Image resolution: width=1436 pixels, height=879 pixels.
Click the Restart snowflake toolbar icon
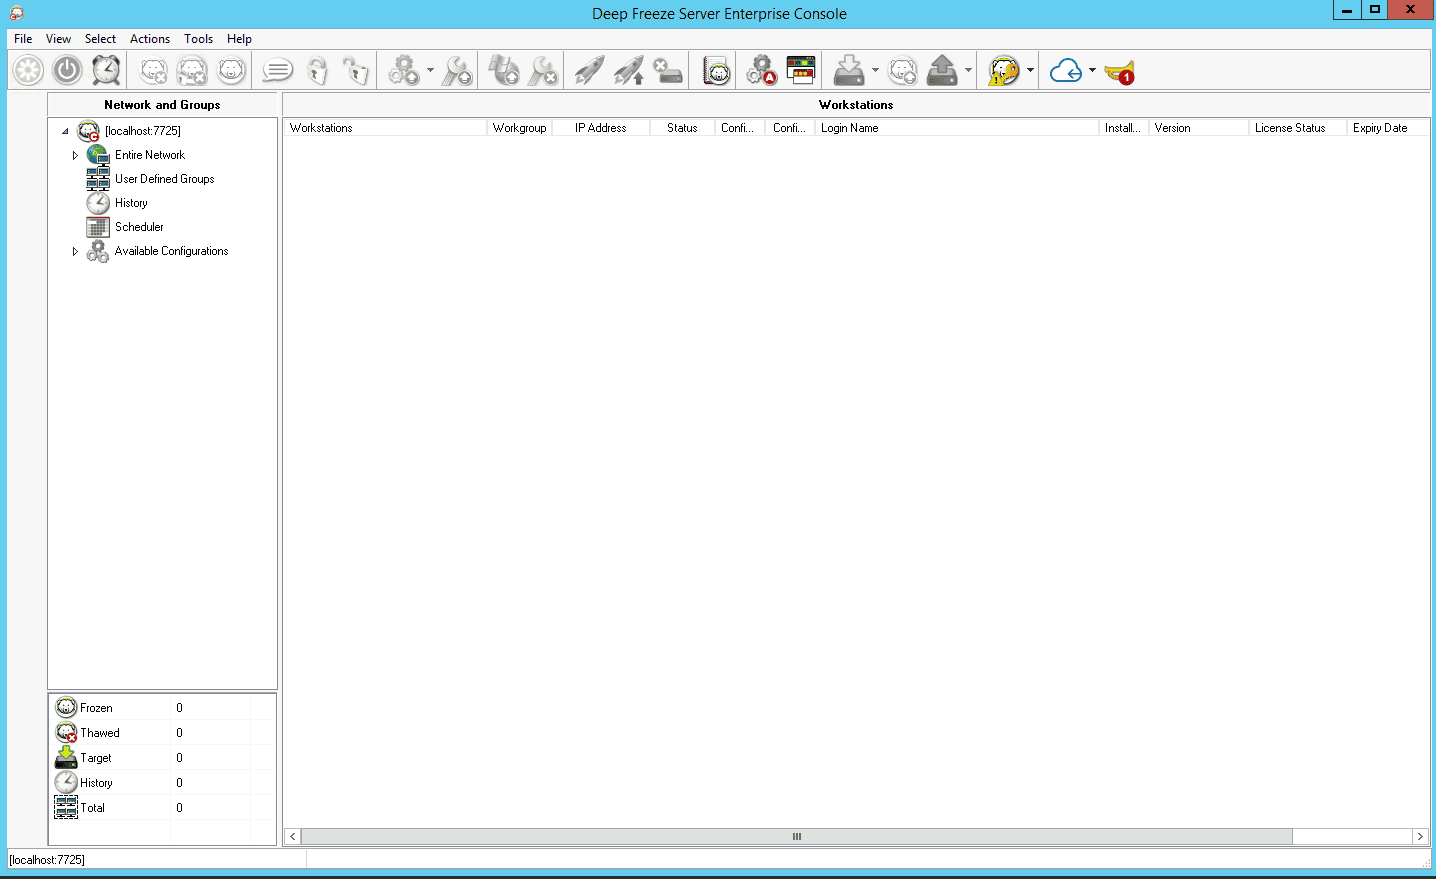point(28,71)
